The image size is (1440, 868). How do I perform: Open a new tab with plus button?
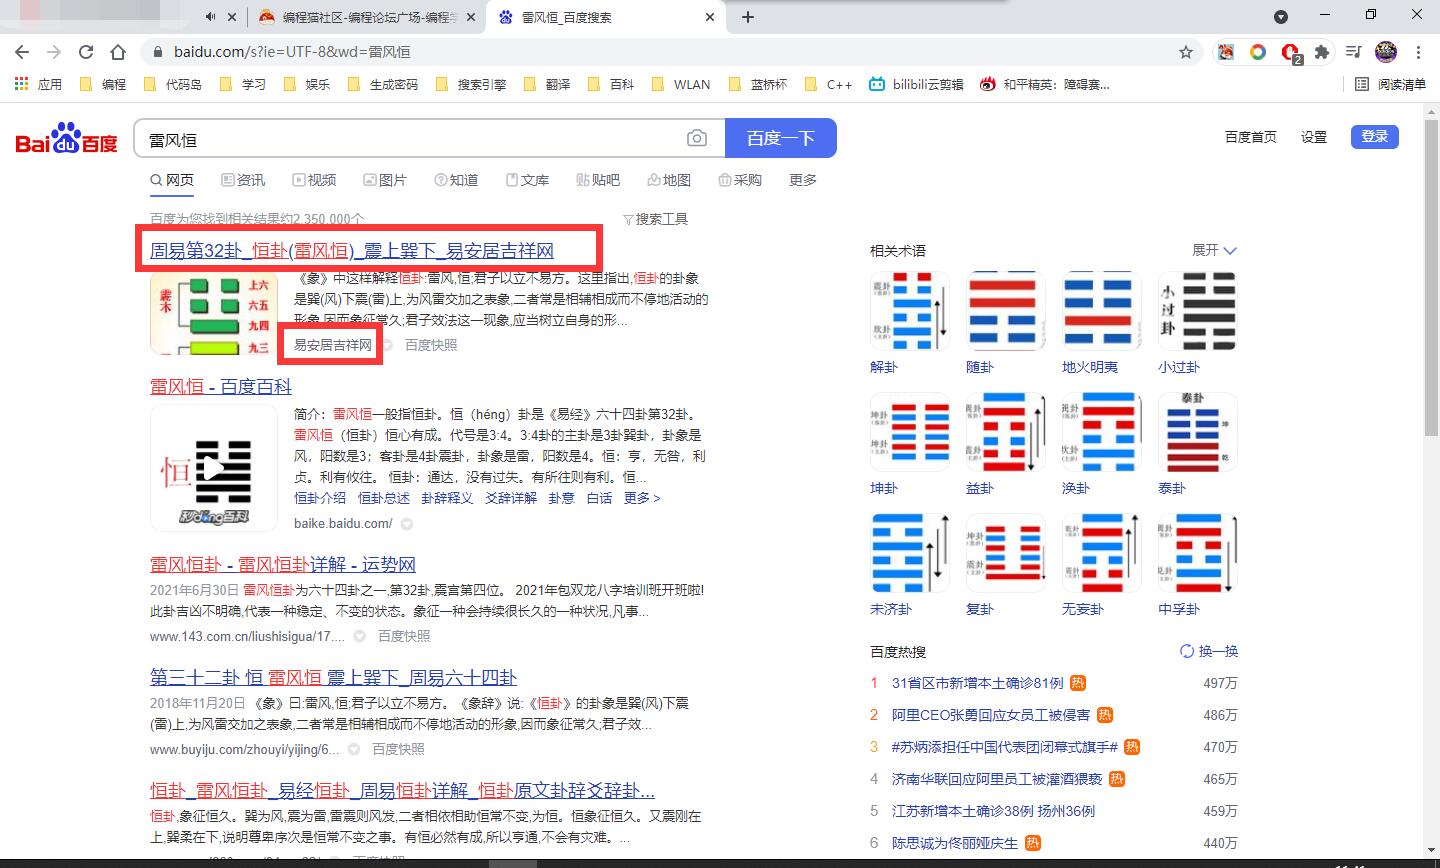tap(748, 17)
